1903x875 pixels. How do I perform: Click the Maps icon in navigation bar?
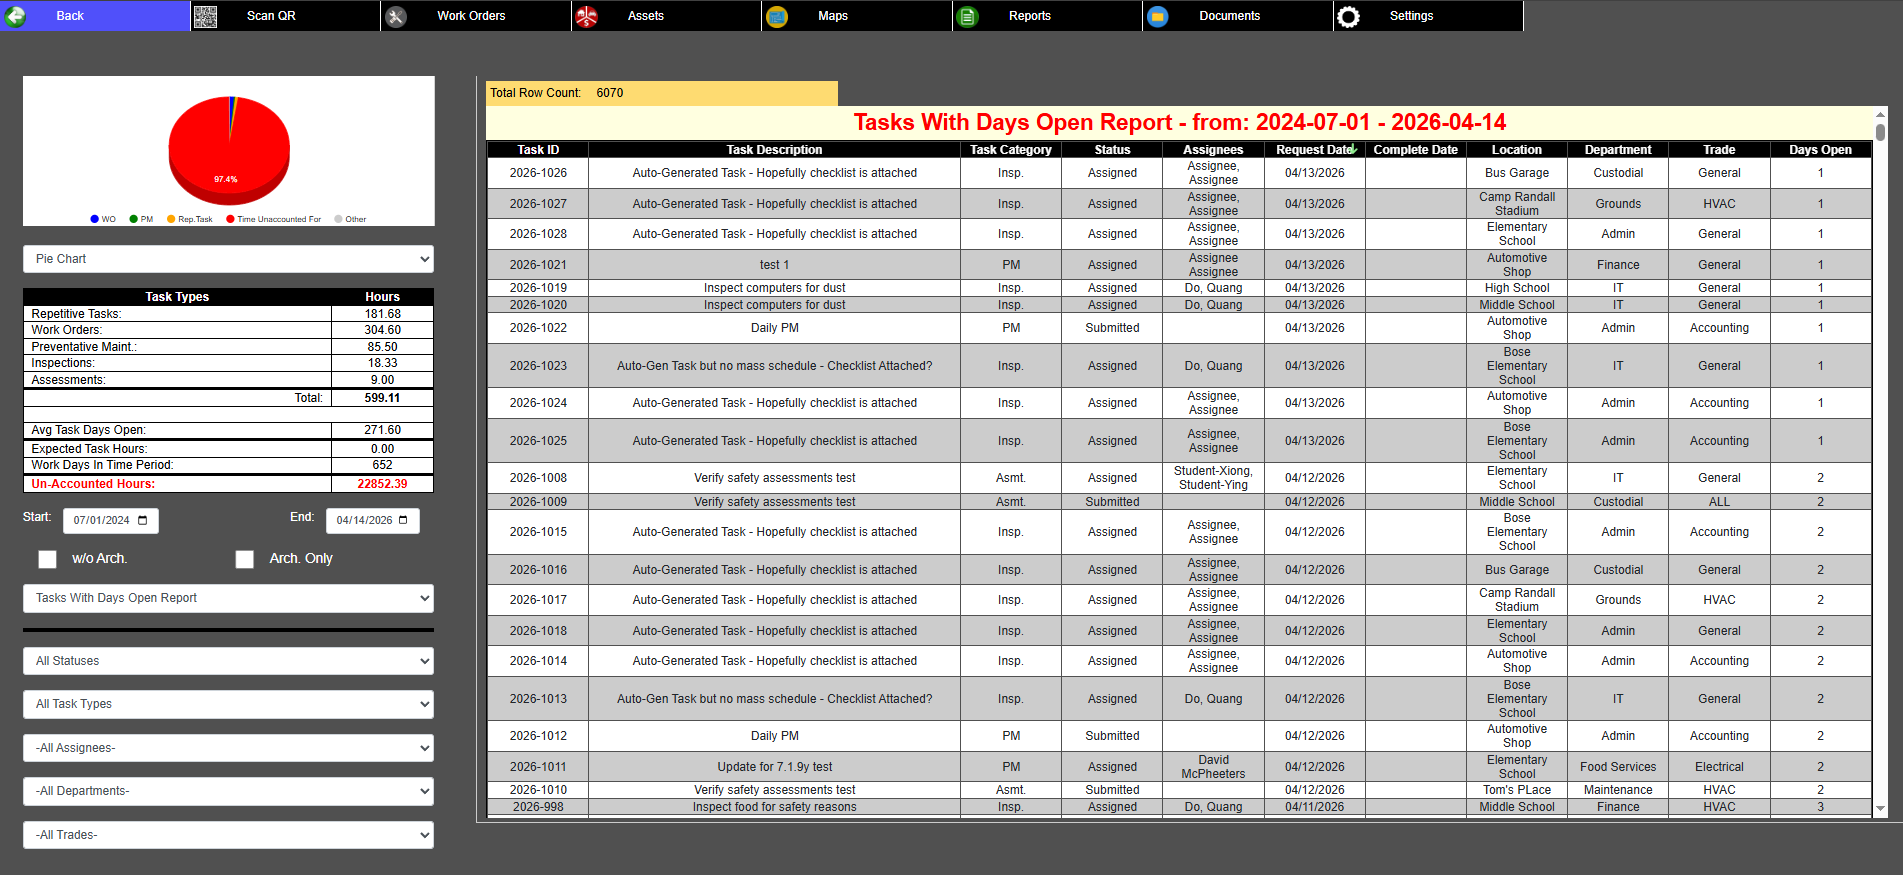pyautogui.click(x=777, y=16)
